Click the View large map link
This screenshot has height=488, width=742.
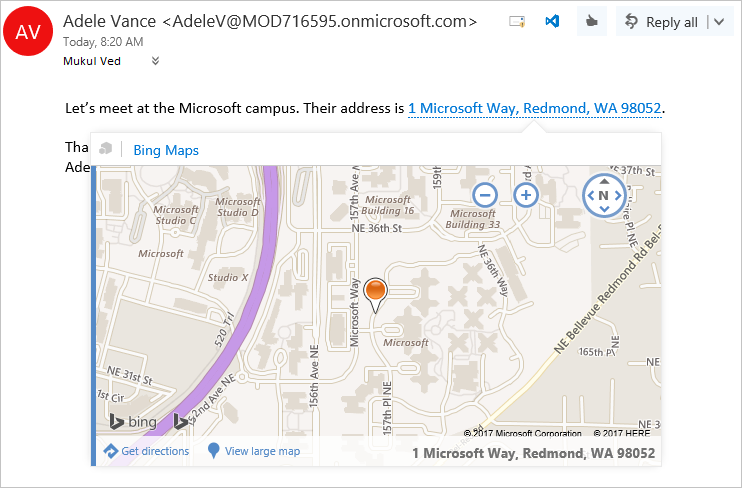254,451
